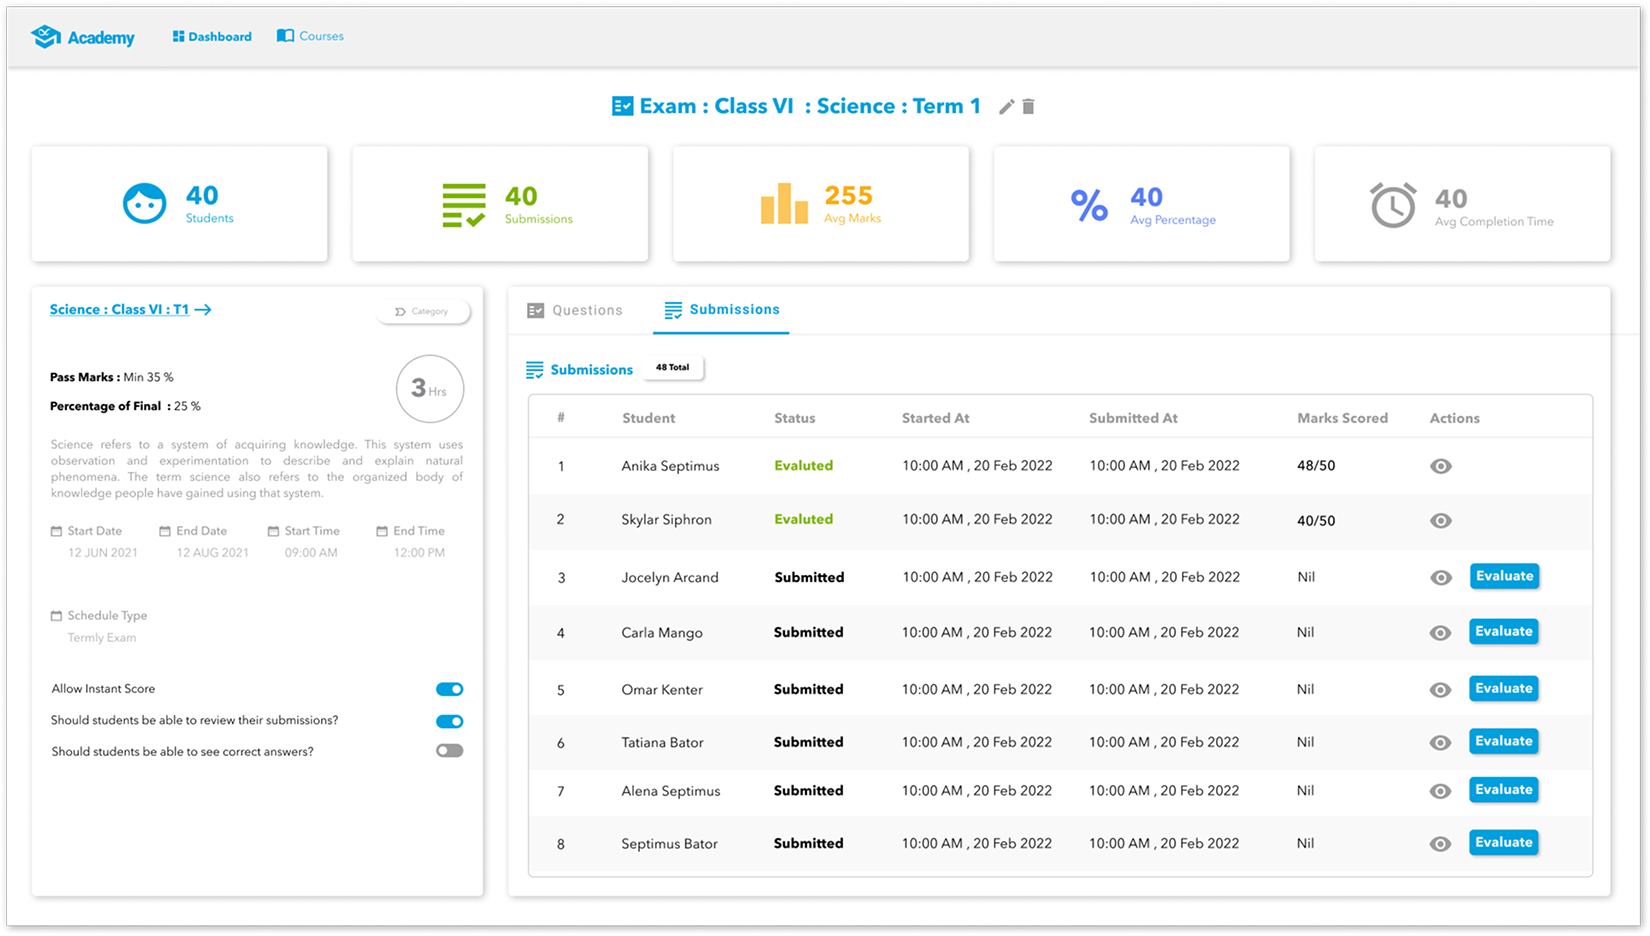
Task: Click eye icon for Septimus Bator's row
Action: [x=1440, y=844]
